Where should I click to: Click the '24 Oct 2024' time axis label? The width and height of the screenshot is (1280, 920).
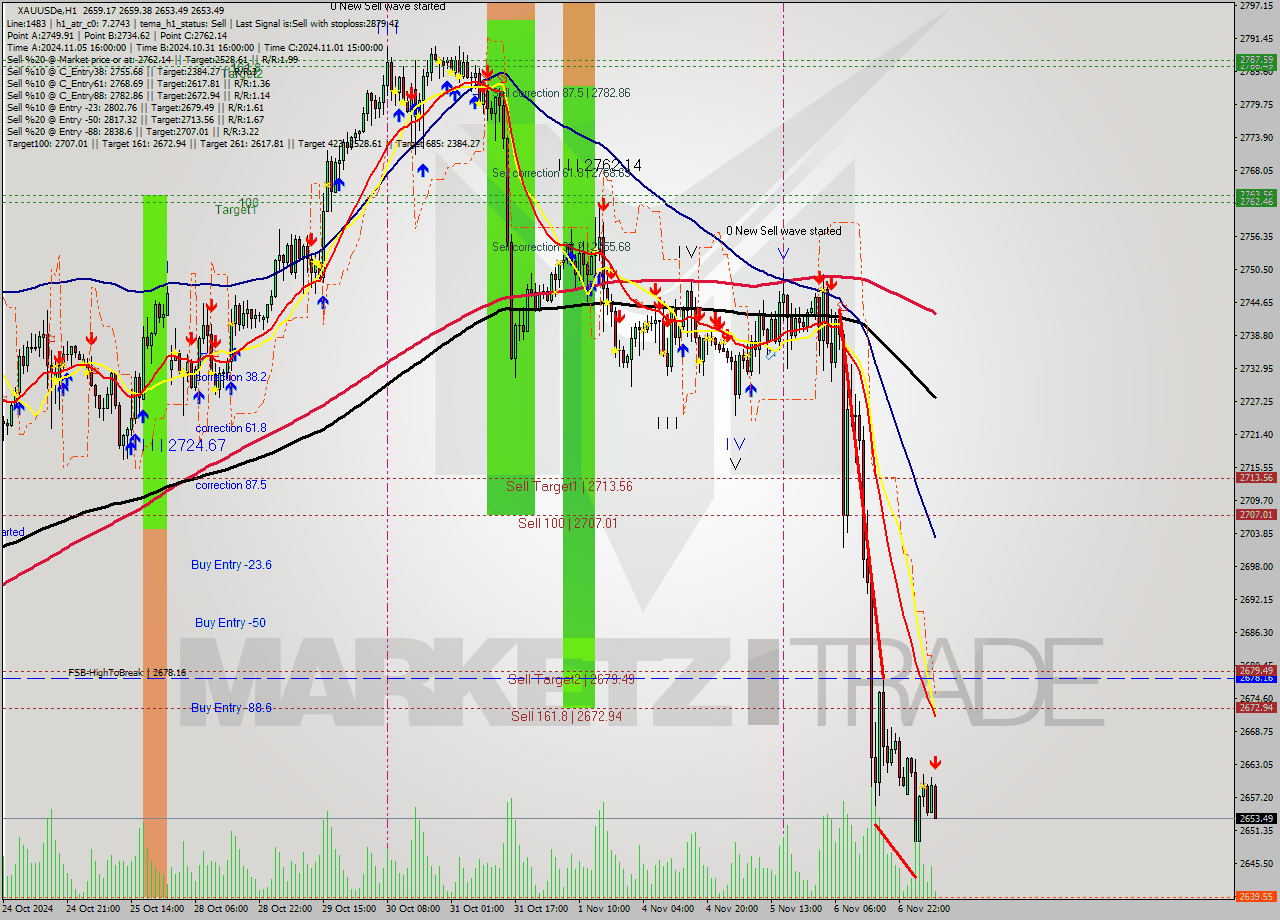pos(27,909)
